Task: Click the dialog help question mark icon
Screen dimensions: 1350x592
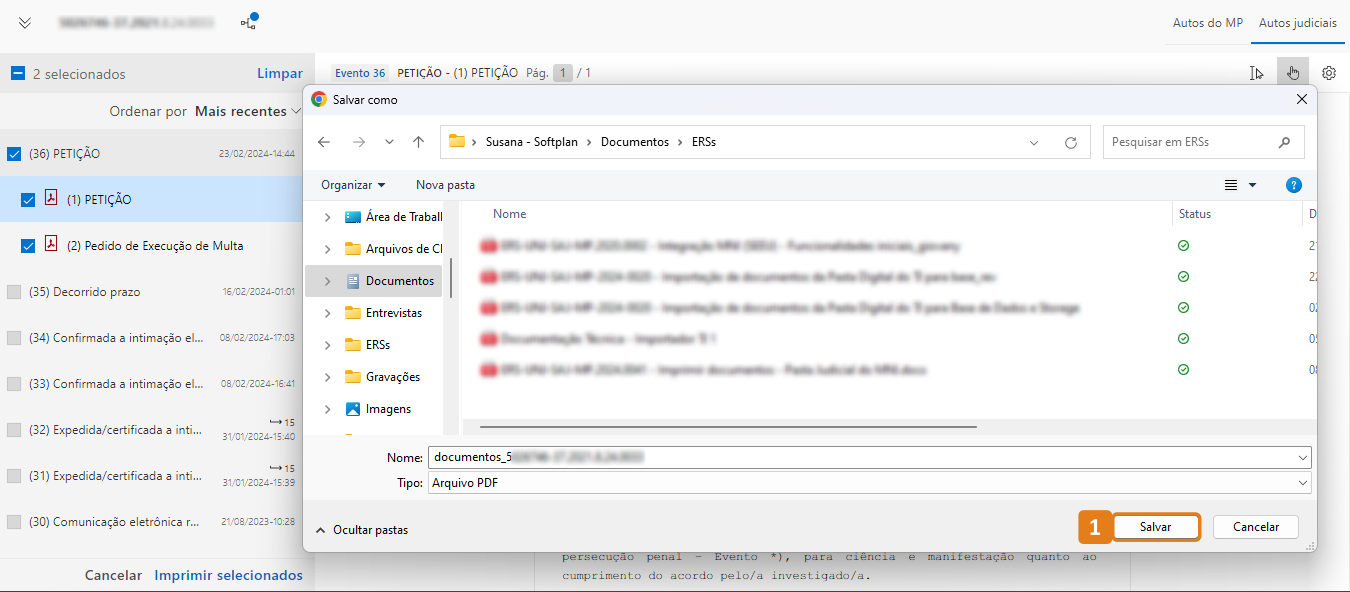Action: coord(1294,185)
